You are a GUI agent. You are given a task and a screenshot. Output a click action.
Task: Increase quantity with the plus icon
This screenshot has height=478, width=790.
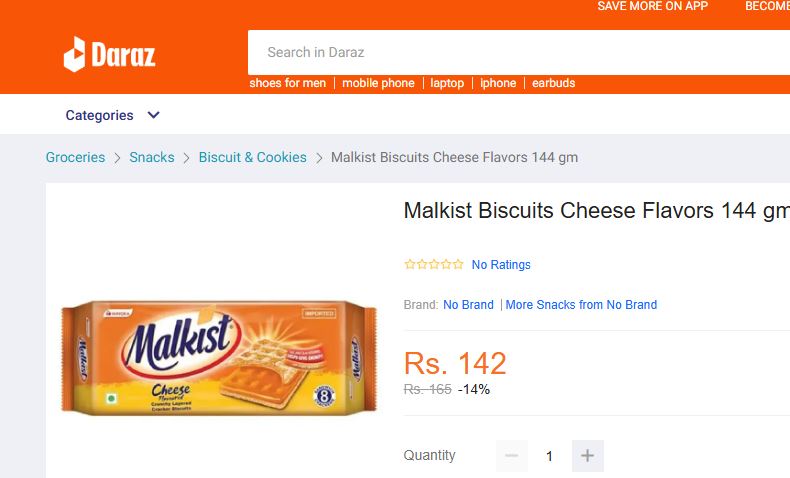click(587, 456)
